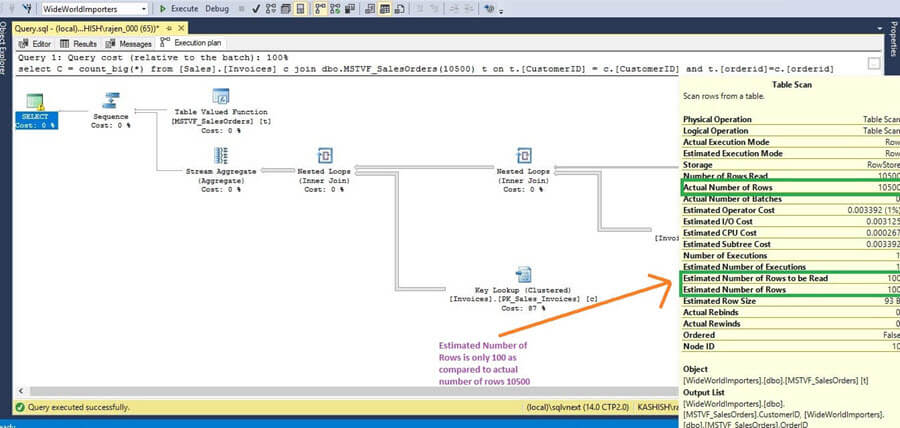Select the Nested Loops operator beside Stream Aggregate

[x=324, y=169]
